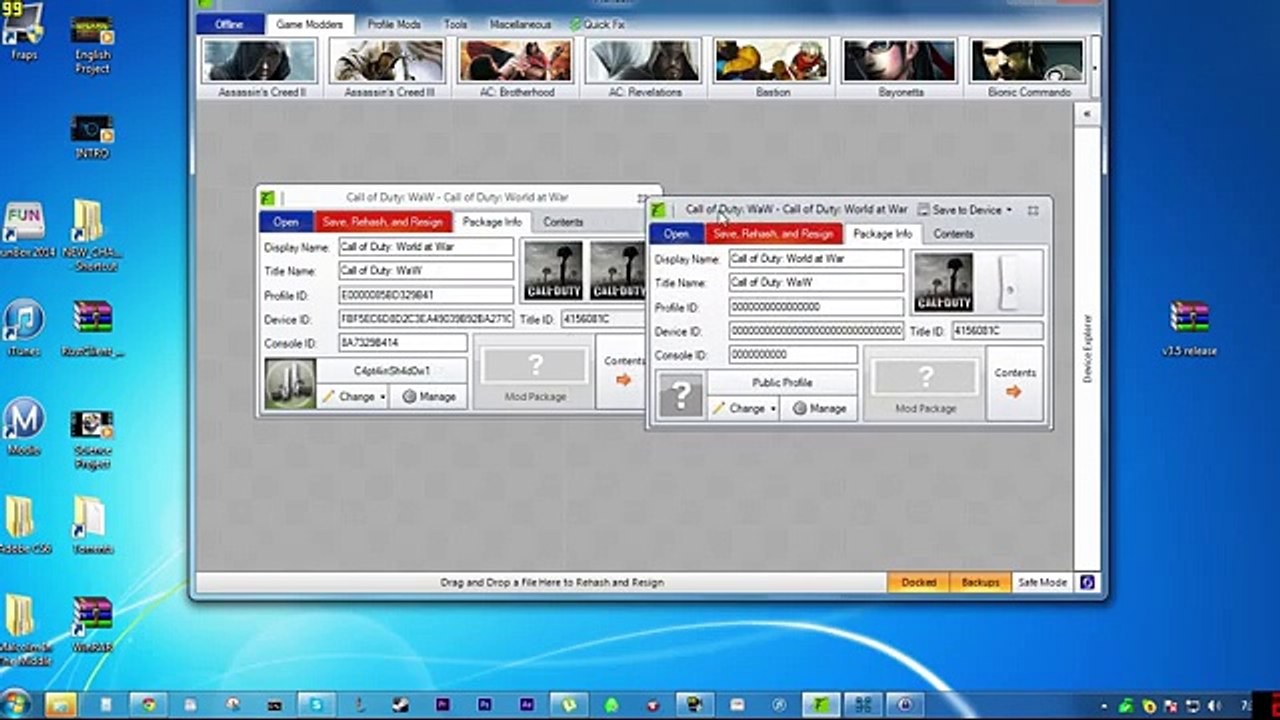Click the Mod Package box in left window
Viewport: 1280px width, 720px height.
tap(535, 372)
